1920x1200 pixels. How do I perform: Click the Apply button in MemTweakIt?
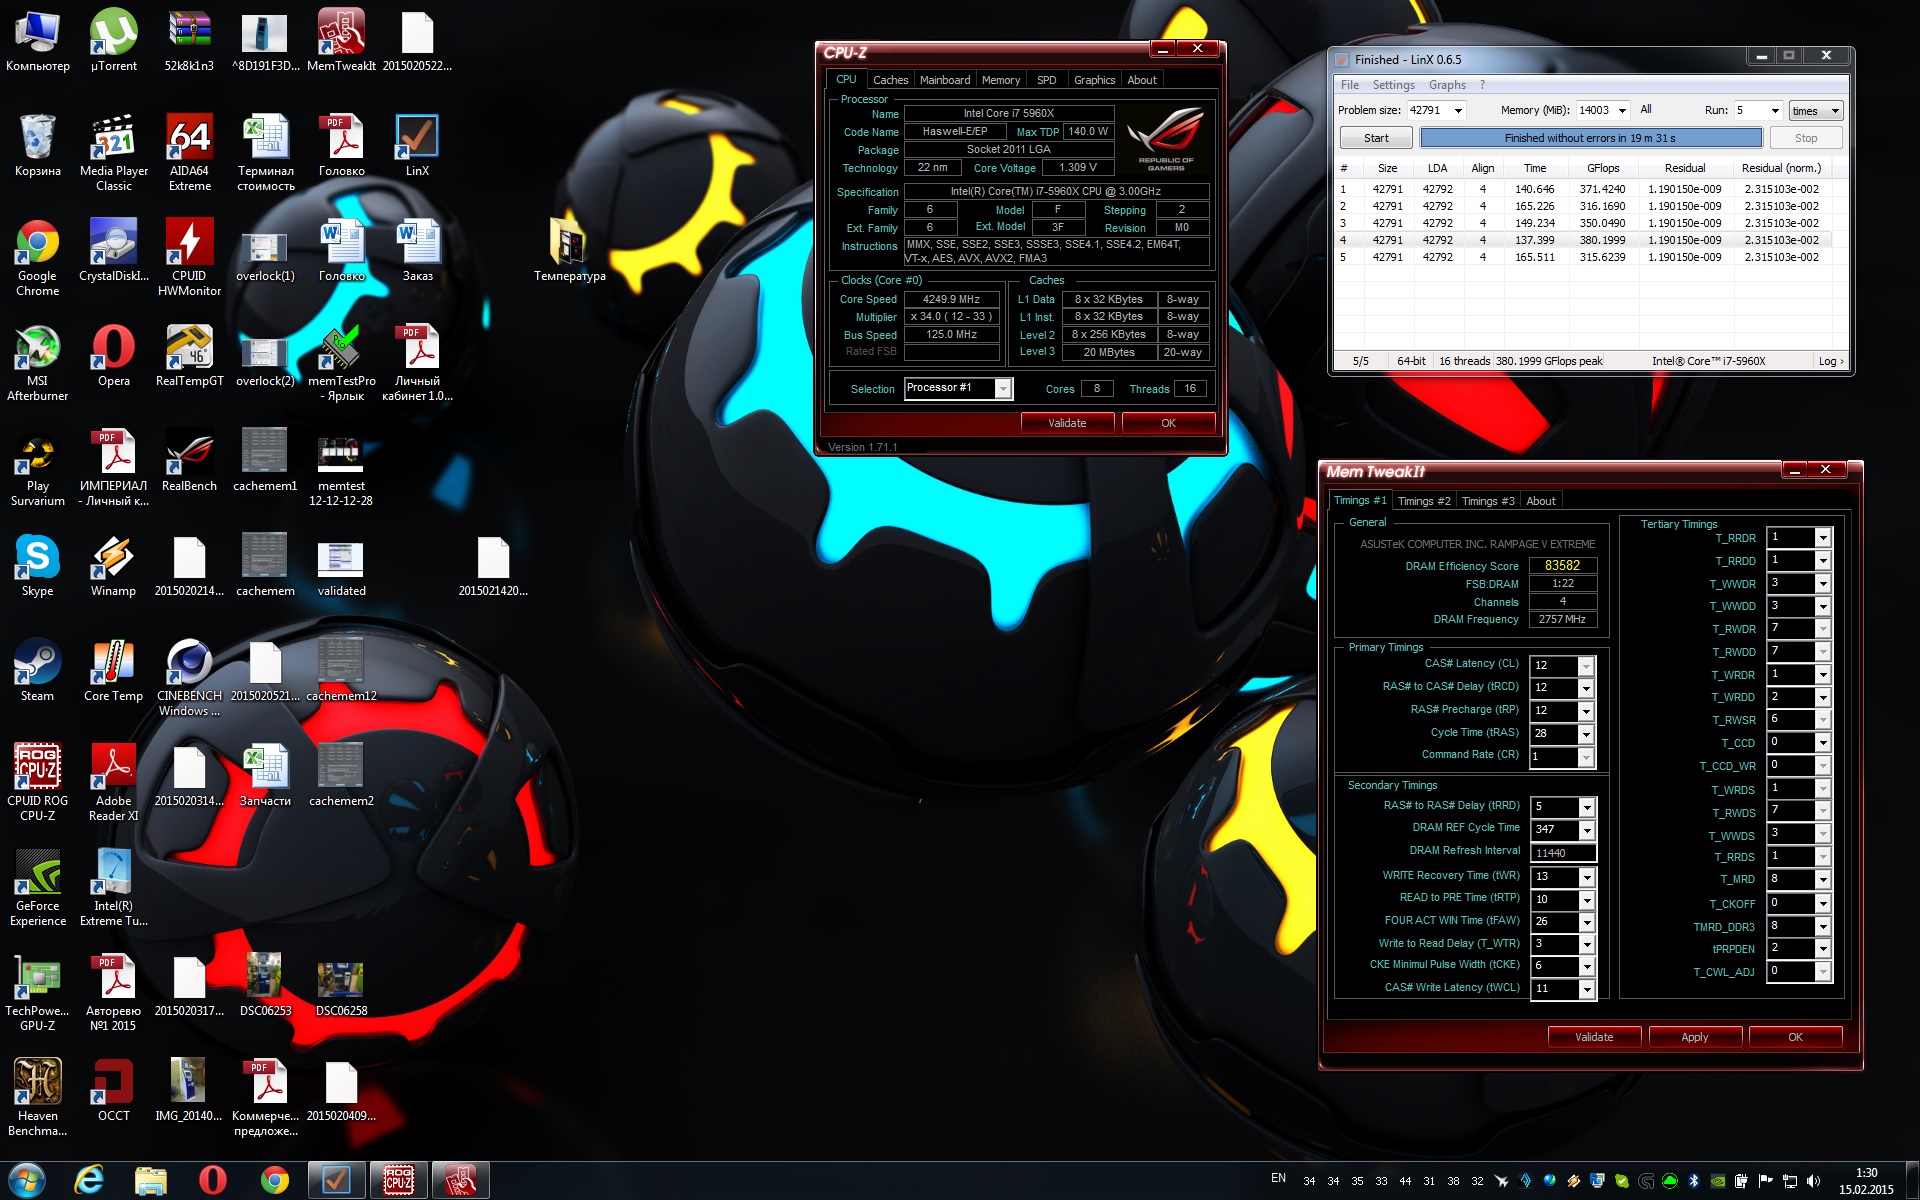tap(1694, 1037)
